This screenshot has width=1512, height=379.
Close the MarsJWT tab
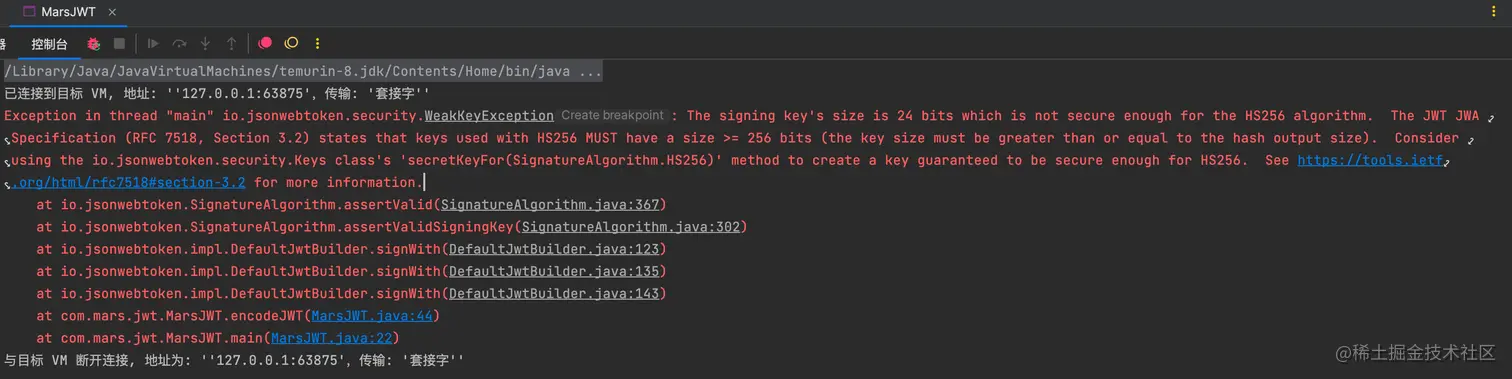pyautogui.click(x=111, y=12)
